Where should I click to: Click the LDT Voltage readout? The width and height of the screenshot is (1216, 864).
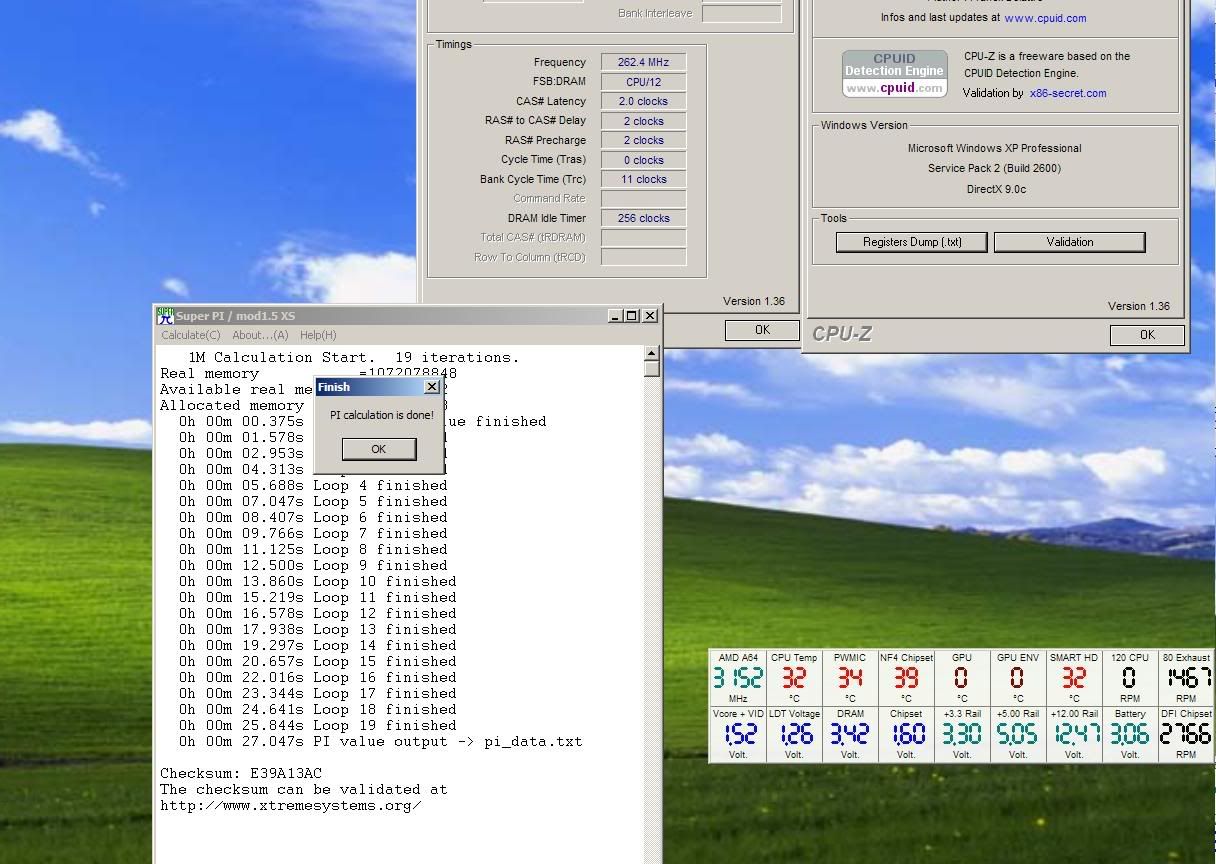pyautogui.click(x=794, y=734)
